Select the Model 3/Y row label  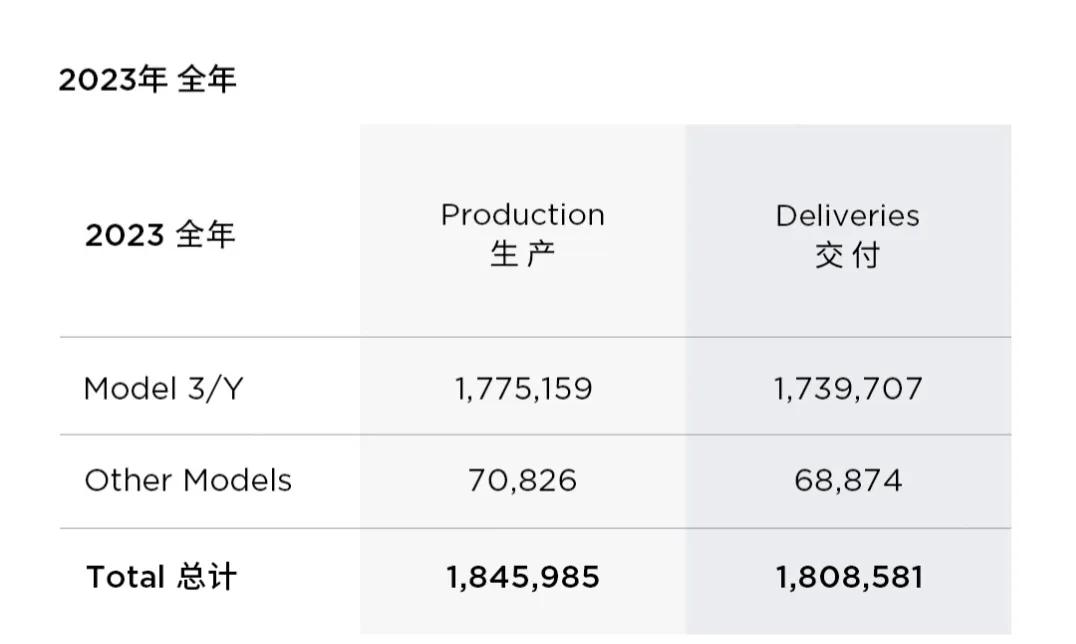[x=163, y=389]
